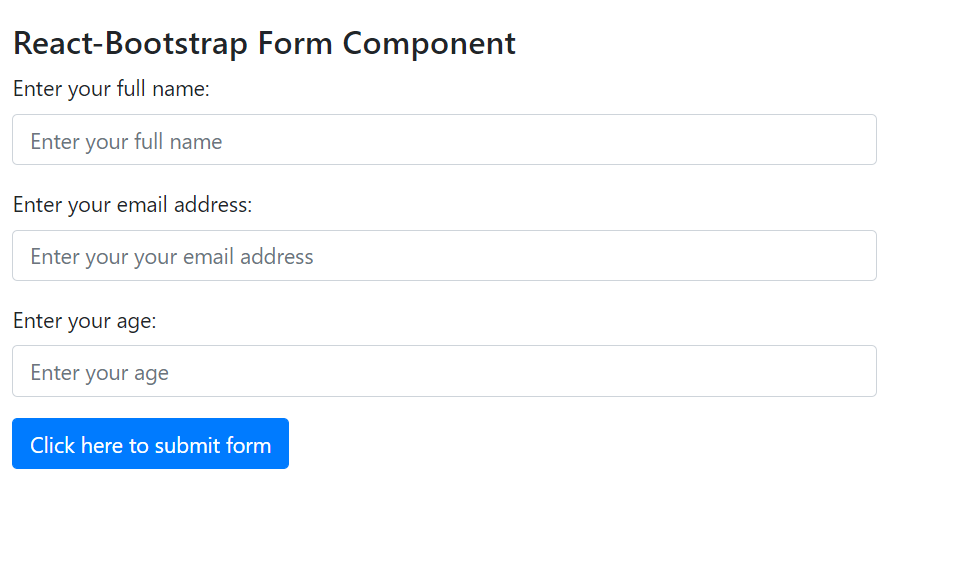Click the word 'React-Bootstrap' in the heading
Viewport: 969px width, 564px height.
click(x=130, y=44)
